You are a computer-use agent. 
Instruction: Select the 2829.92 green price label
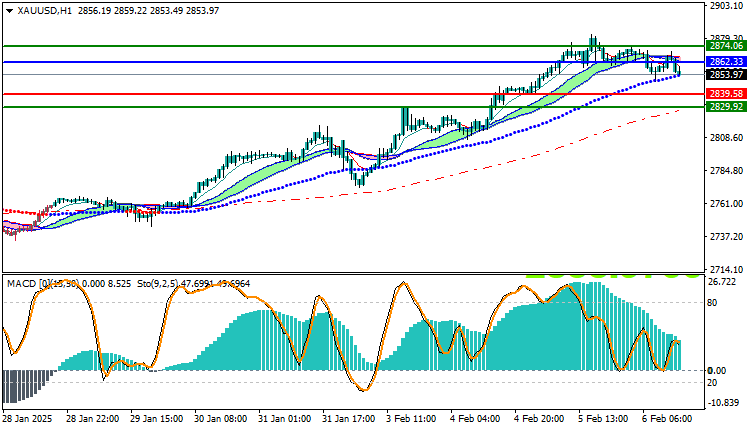(x=726, y=107)
